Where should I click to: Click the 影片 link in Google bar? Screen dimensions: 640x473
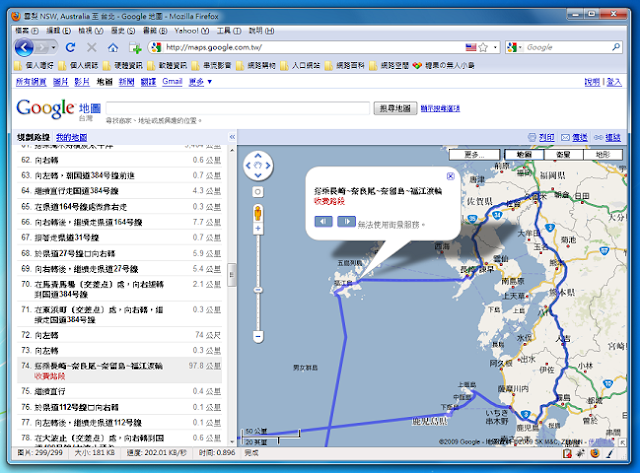pyautogui.click(x=82, y=82)
